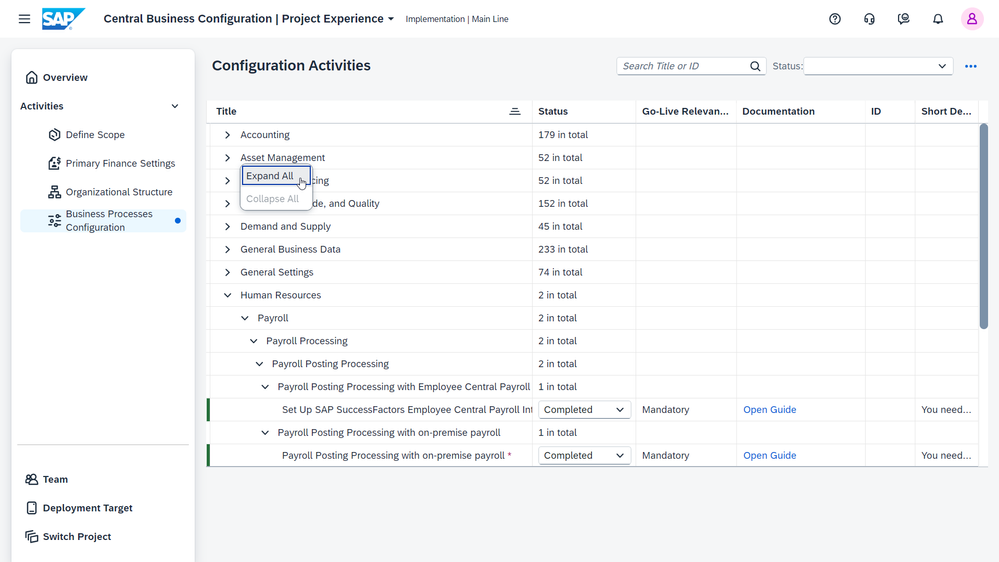Image resolution: width=999 pixels, height=562 pixels.
Task: Click the 'General Business Data' row title
Action: [x=290, y=250]
